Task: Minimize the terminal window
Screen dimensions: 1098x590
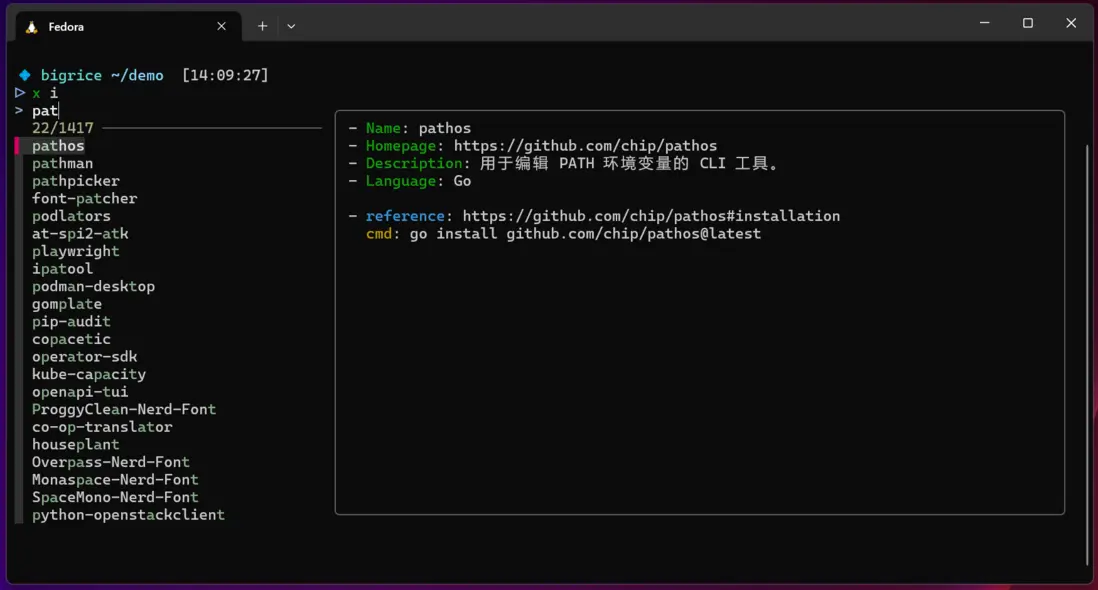Action: (984, 23)
